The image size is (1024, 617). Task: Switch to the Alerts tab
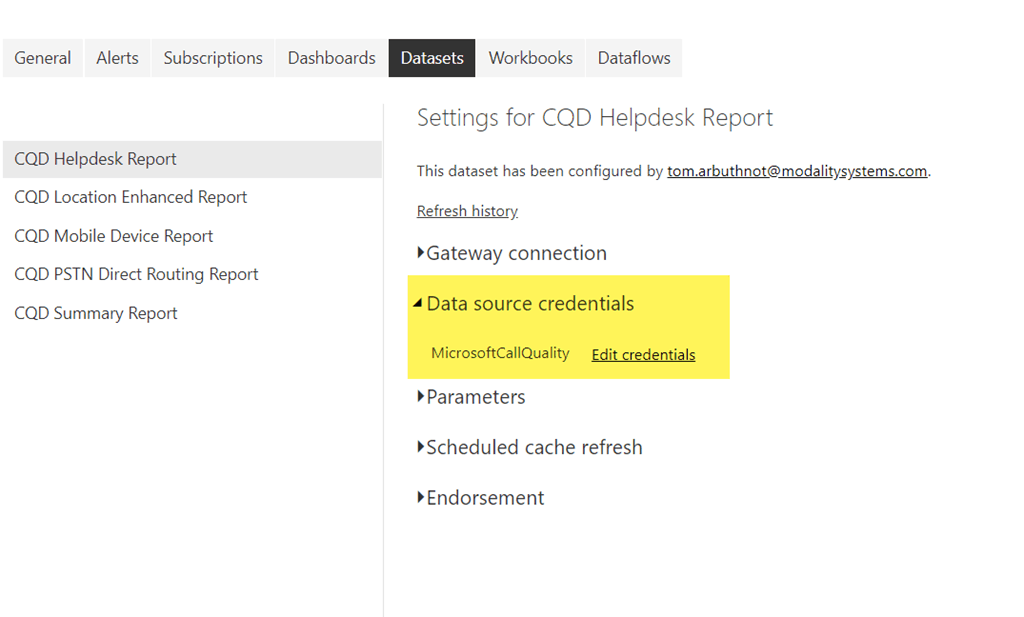117,58
